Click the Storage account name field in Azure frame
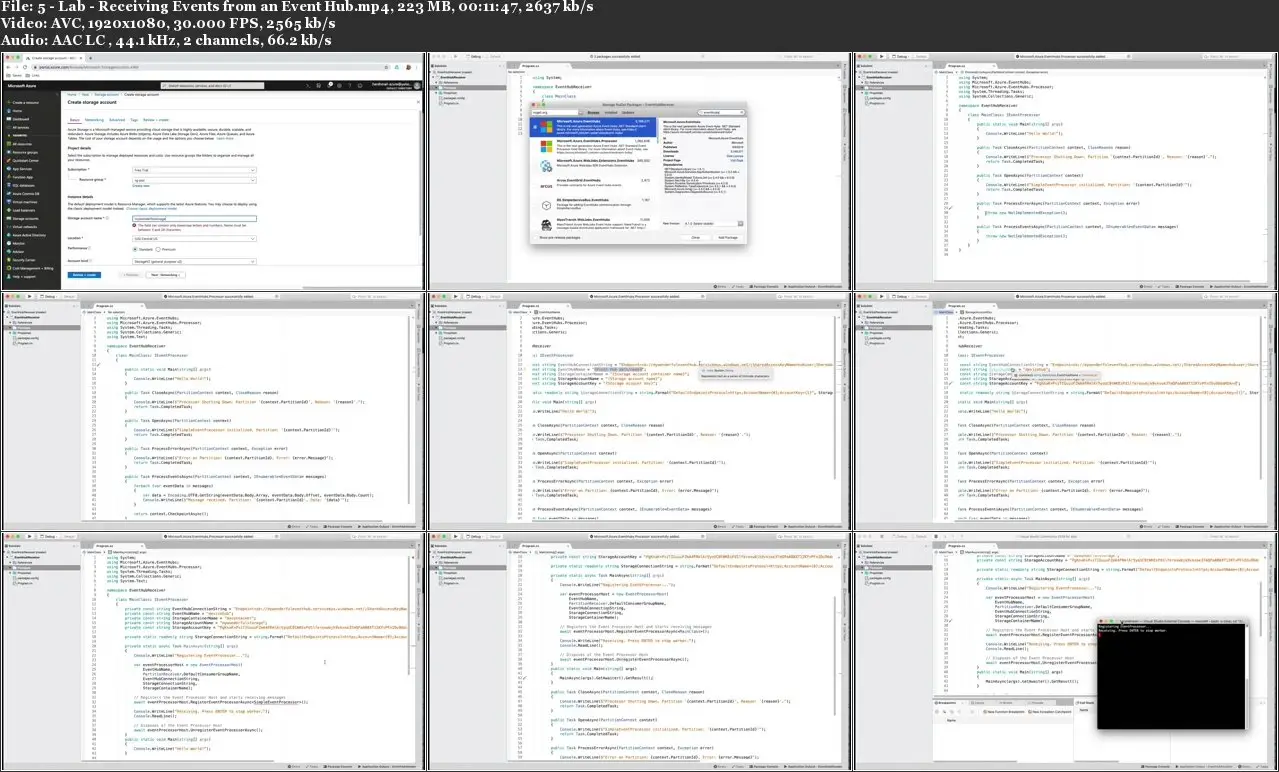This screenshot has height=772, width=1279. 194,219
